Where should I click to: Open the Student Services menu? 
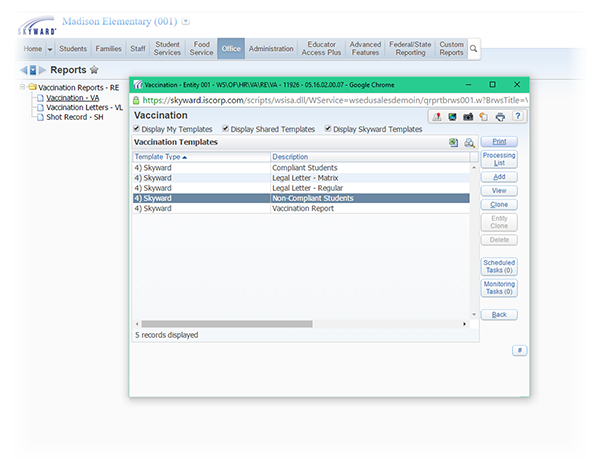point(167,49)
